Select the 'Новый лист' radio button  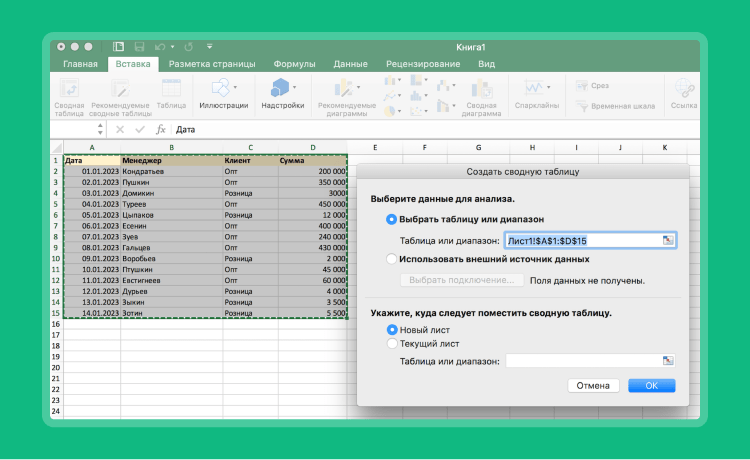tap(391, 329)
